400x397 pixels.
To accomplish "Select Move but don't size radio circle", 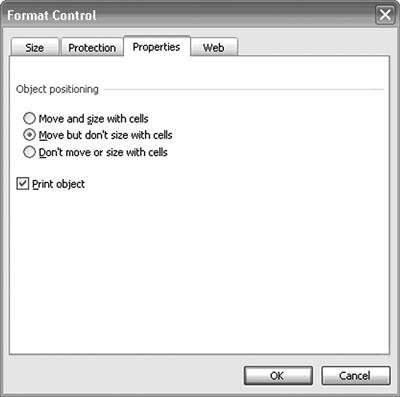I will point(29,135).
